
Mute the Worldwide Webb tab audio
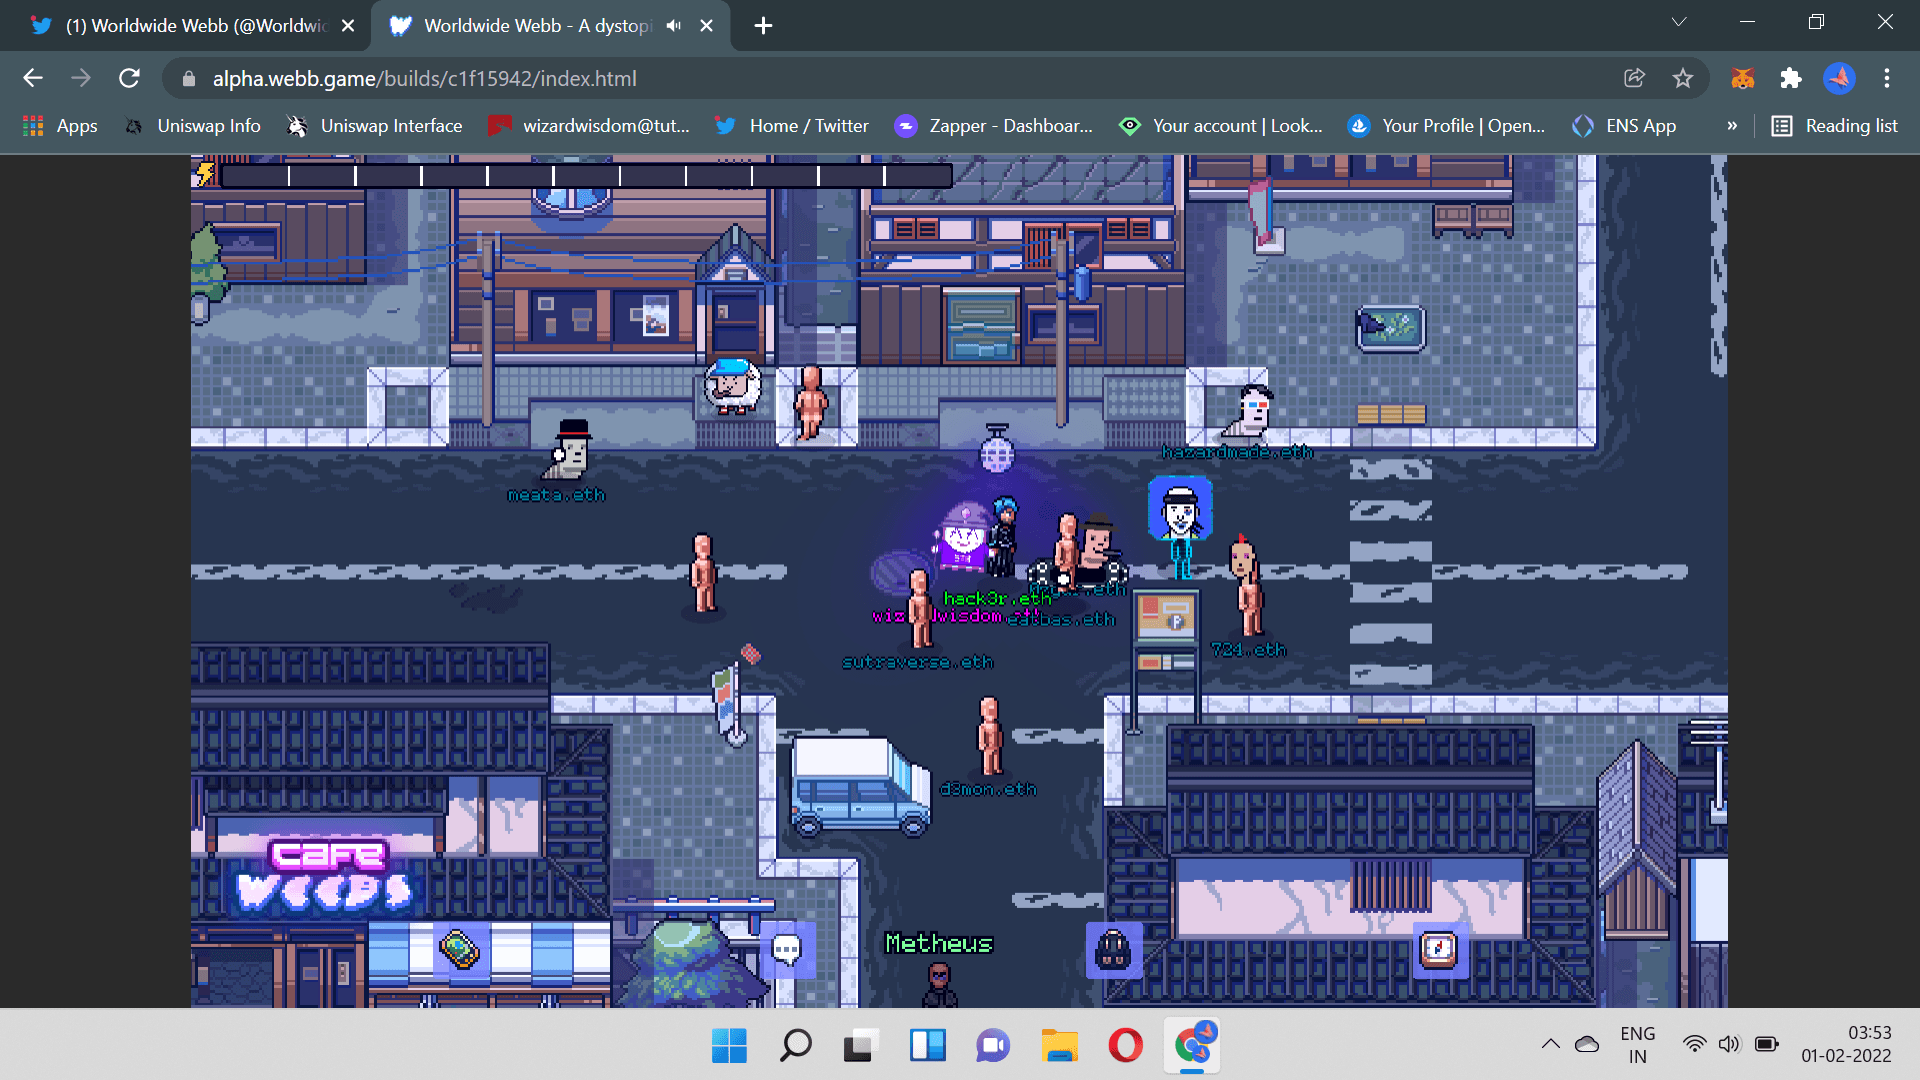click(x=674, y=26)
